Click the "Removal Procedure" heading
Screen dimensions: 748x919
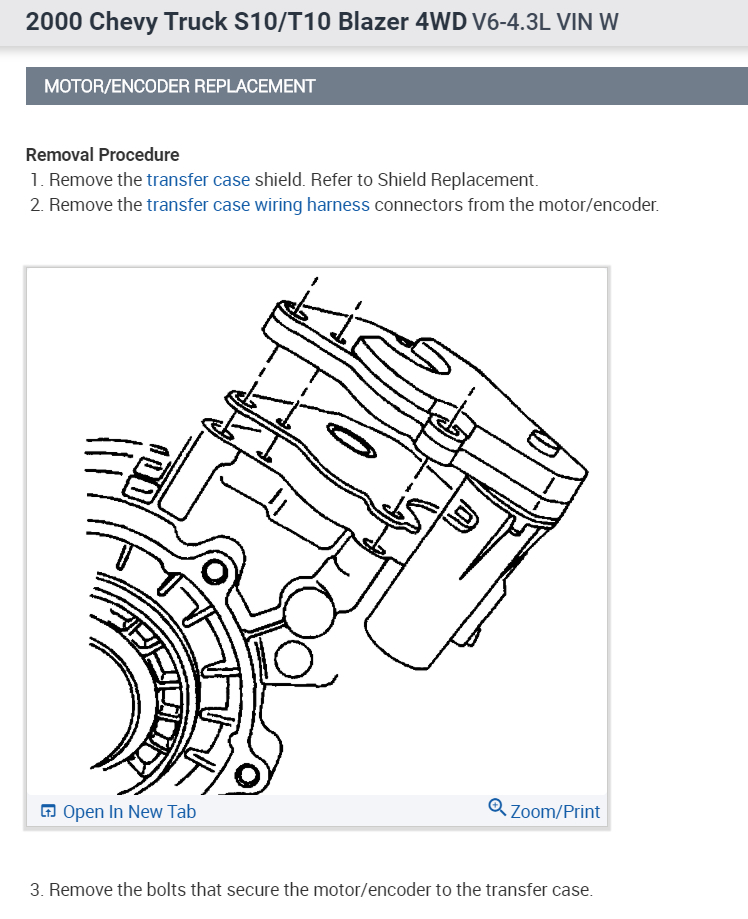(x=103, y=155)
